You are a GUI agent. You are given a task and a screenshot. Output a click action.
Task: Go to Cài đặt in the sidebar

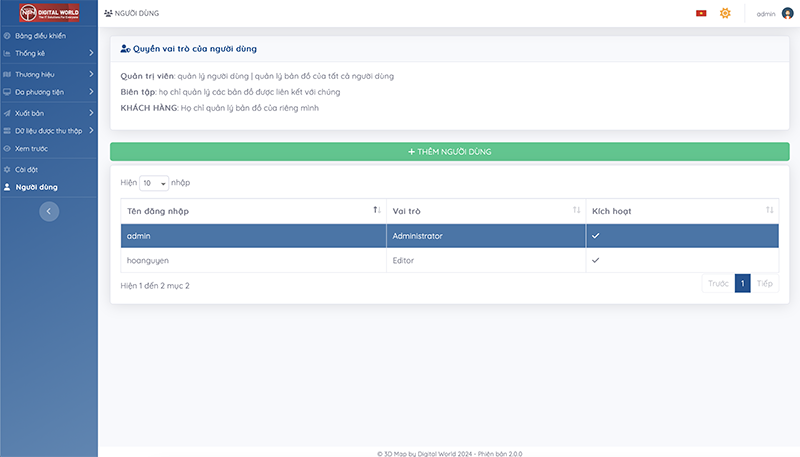pyautogui.click(x=27, y=169)
